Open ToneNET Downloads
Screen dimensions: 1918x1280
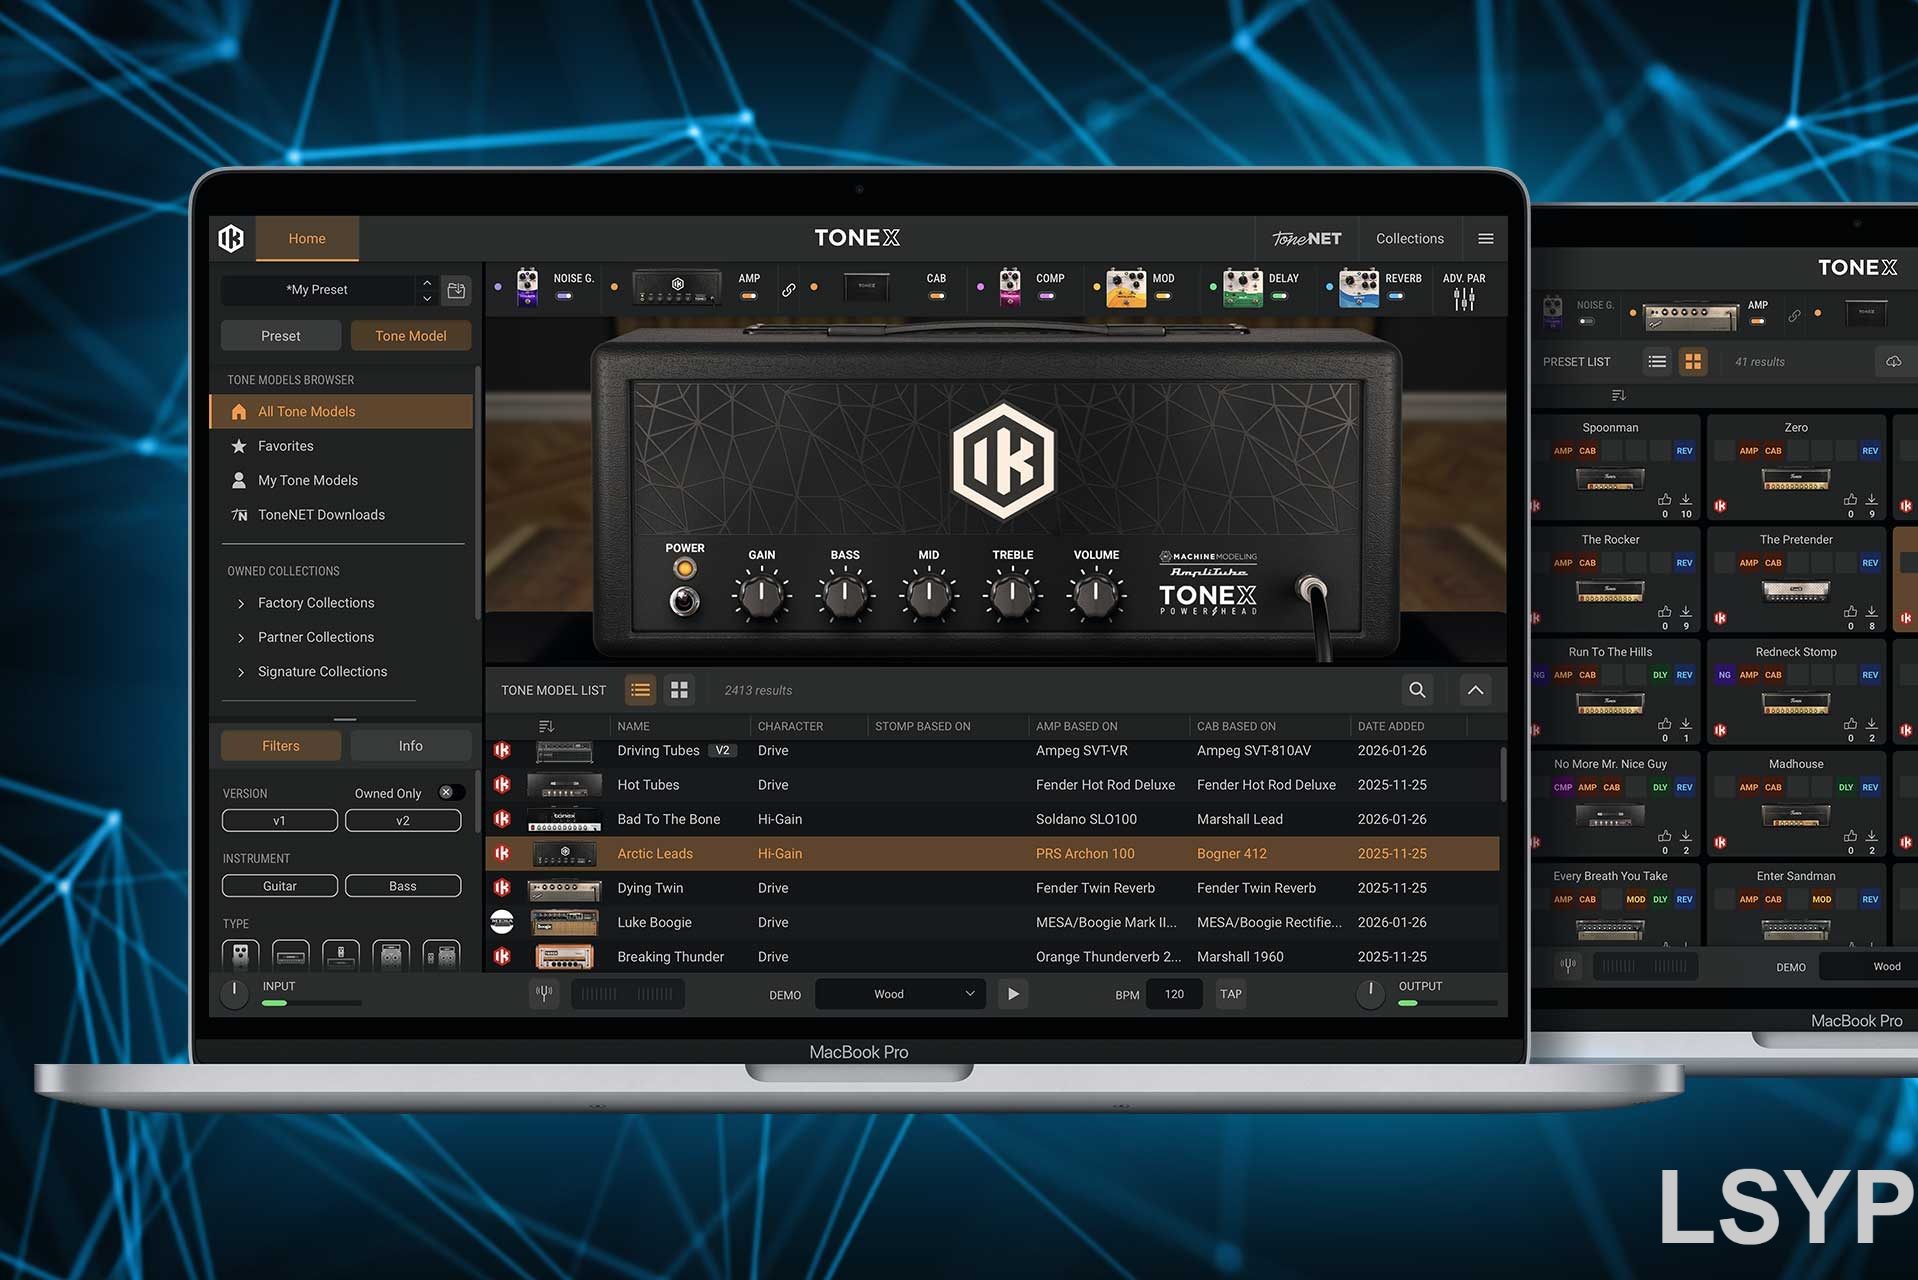click(320, 515)
